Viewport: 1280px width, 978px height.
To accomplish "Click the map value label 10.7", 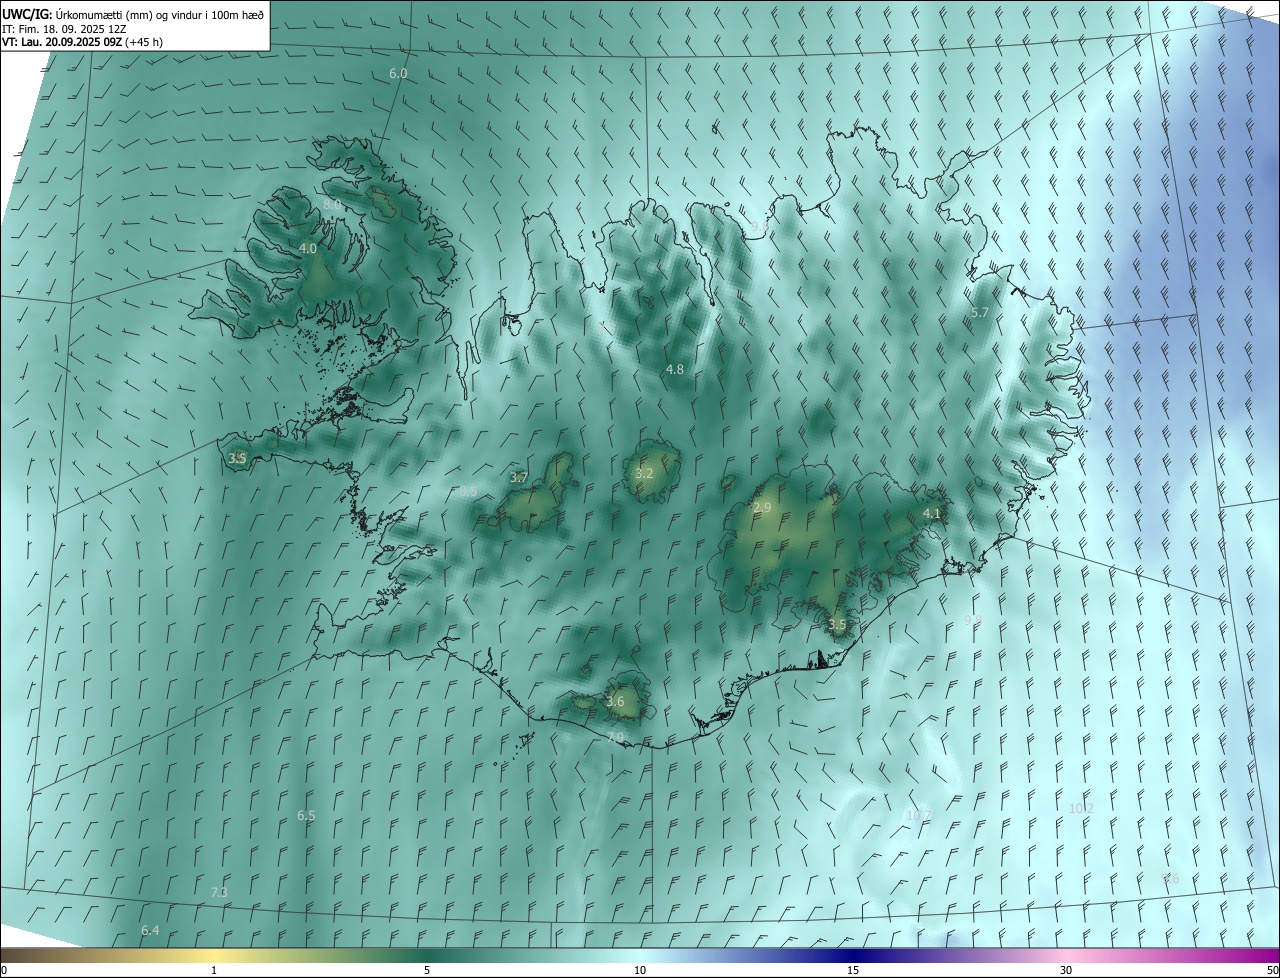I will pos(918,815).
